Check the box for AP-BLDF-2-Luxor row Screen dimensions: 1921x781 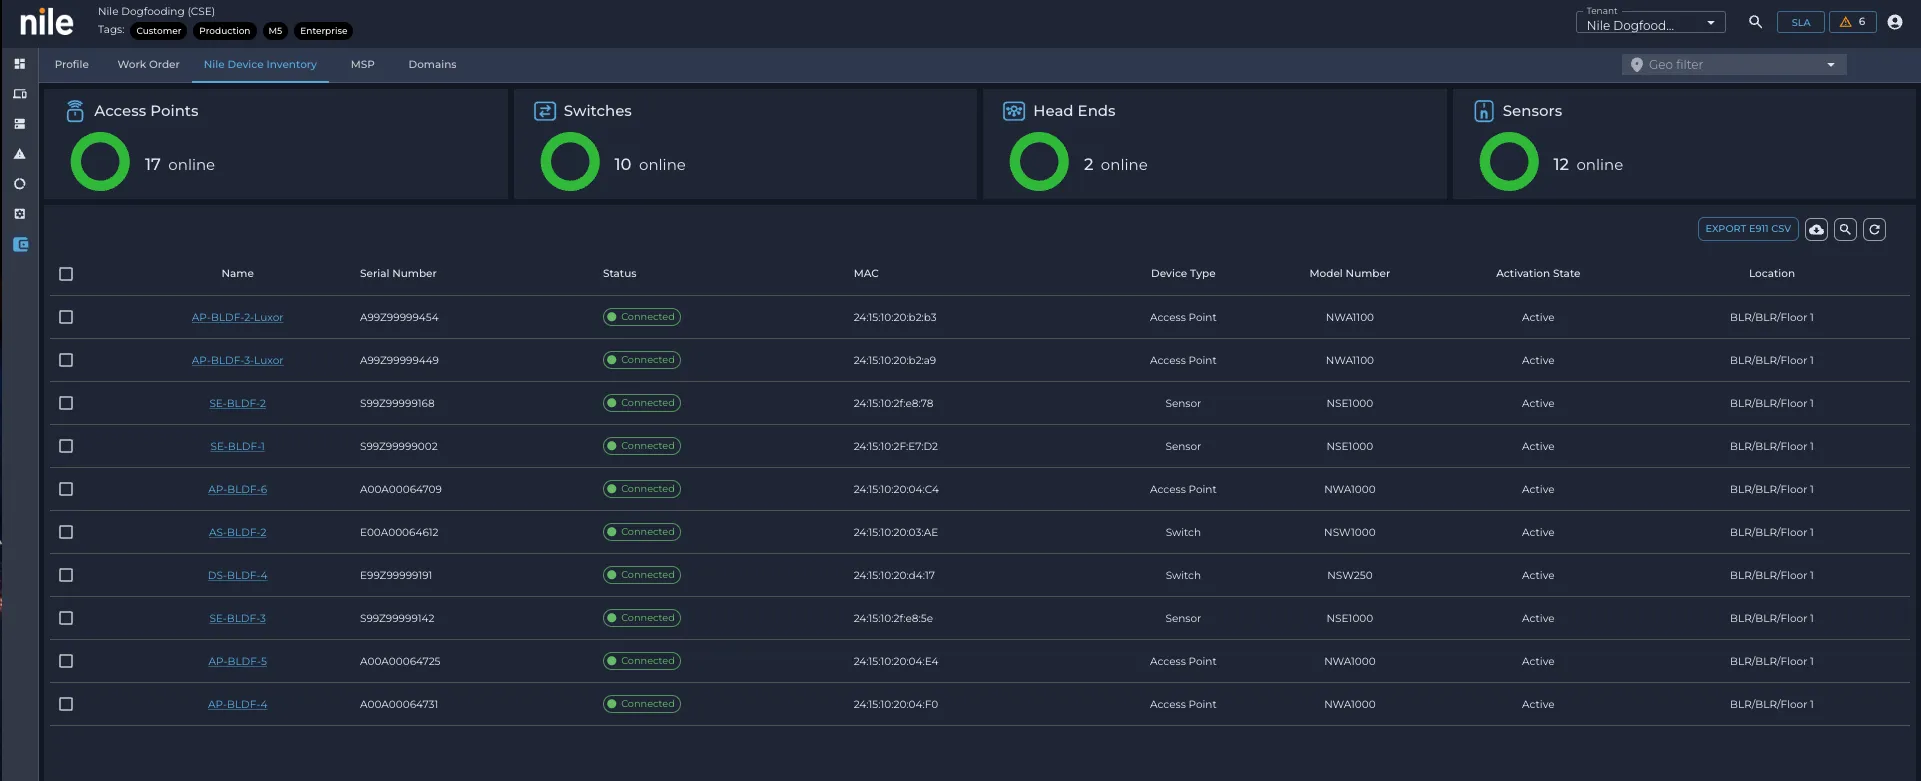[x=66, y=317]
